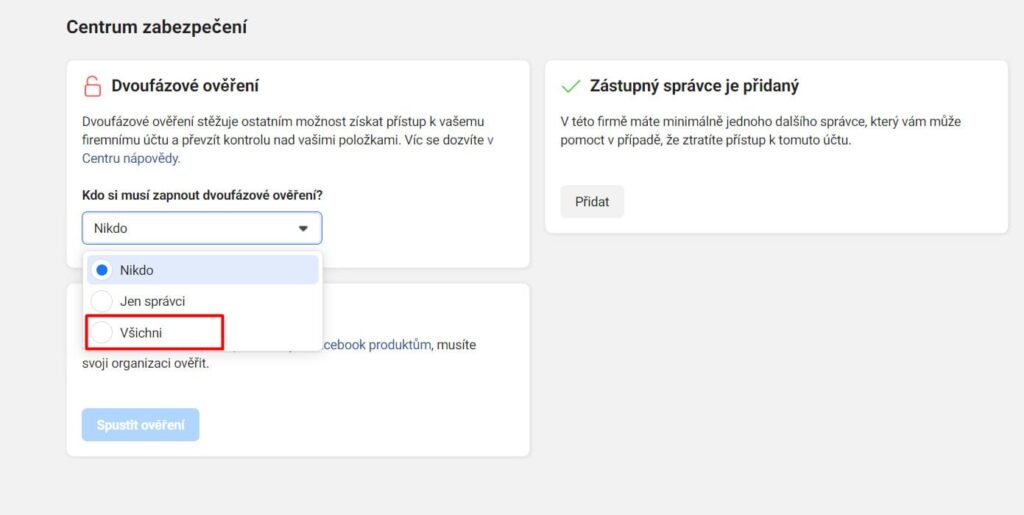This screenshot has height=515, width=1024.
Task: Click the green checkmark icon
Action: click(571, 86)
